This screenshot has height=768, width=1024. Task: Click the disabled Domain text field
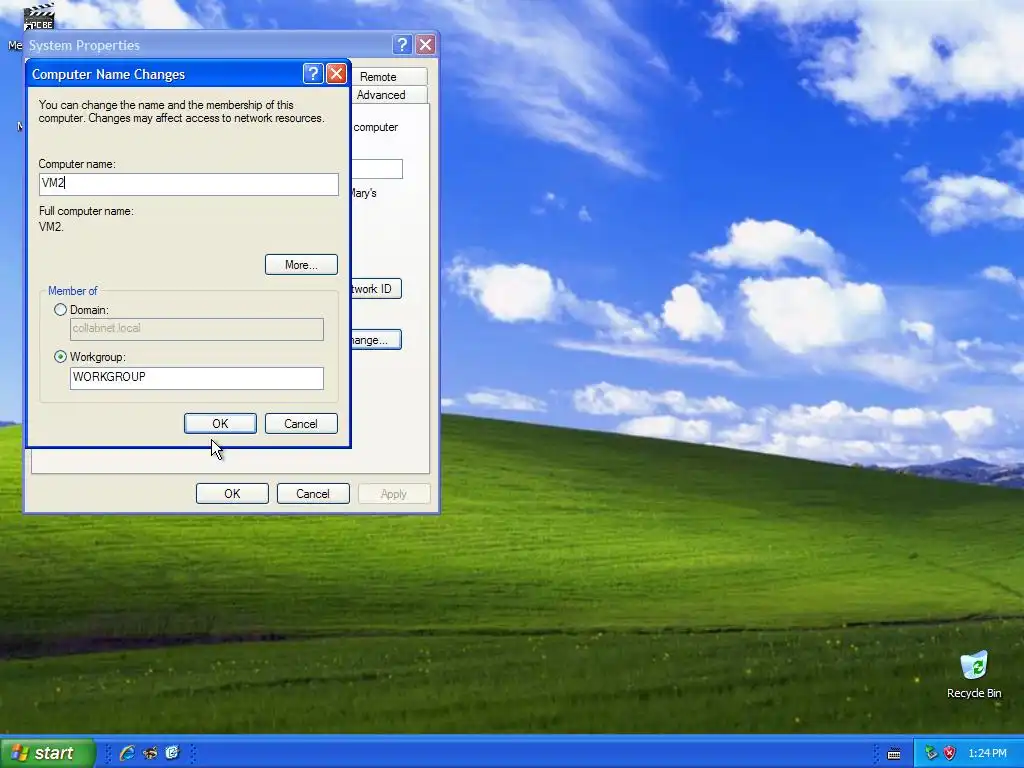tap(197, 329)
